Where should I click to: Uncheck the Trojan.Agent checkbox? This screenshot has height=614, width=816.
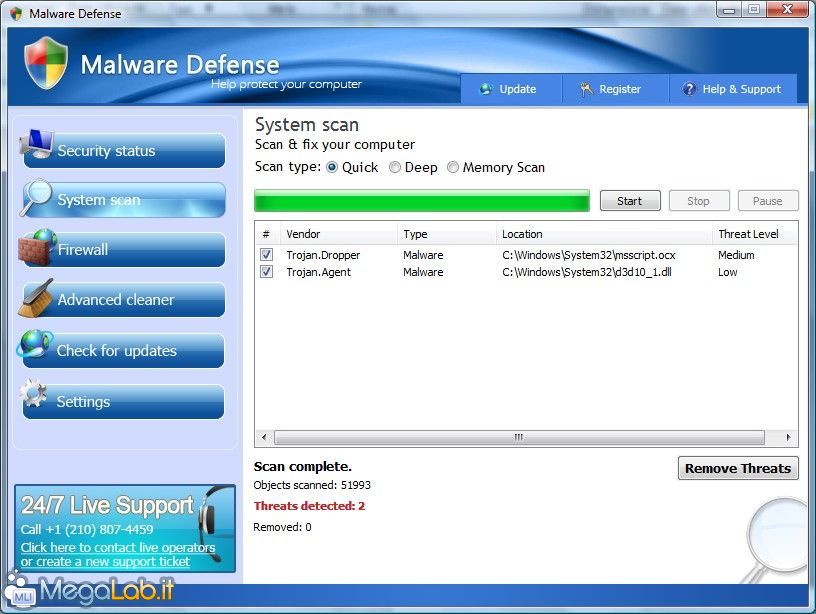click(266, 272)
